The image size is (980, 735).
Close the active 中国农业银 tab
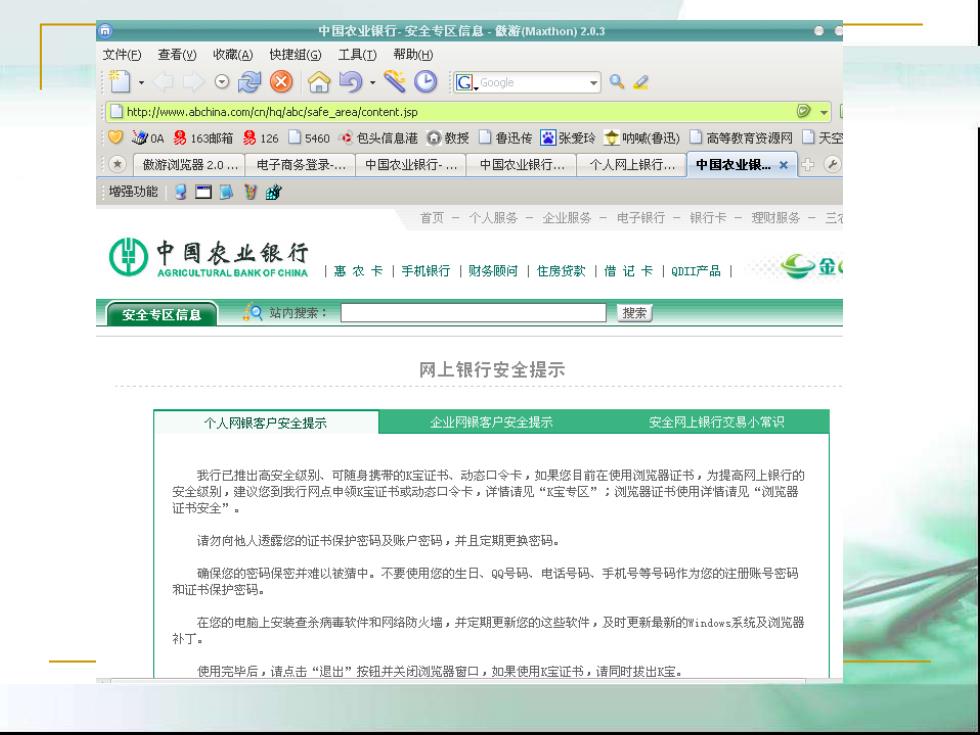(783, 165)
